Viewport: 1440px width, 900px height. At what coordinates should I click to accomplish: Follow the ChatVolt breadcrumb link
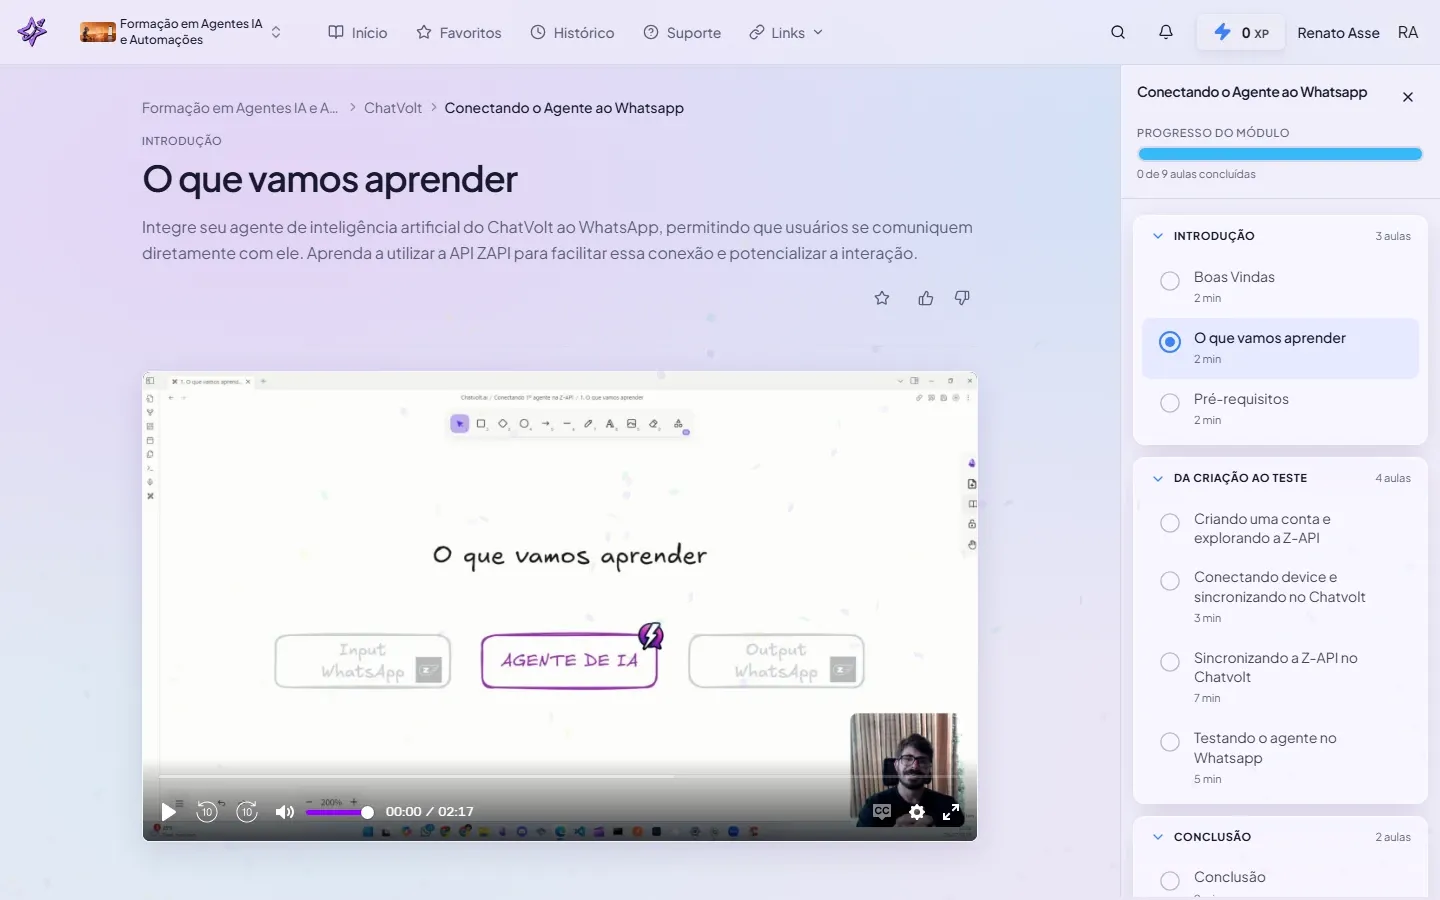(x=393, y=108)
